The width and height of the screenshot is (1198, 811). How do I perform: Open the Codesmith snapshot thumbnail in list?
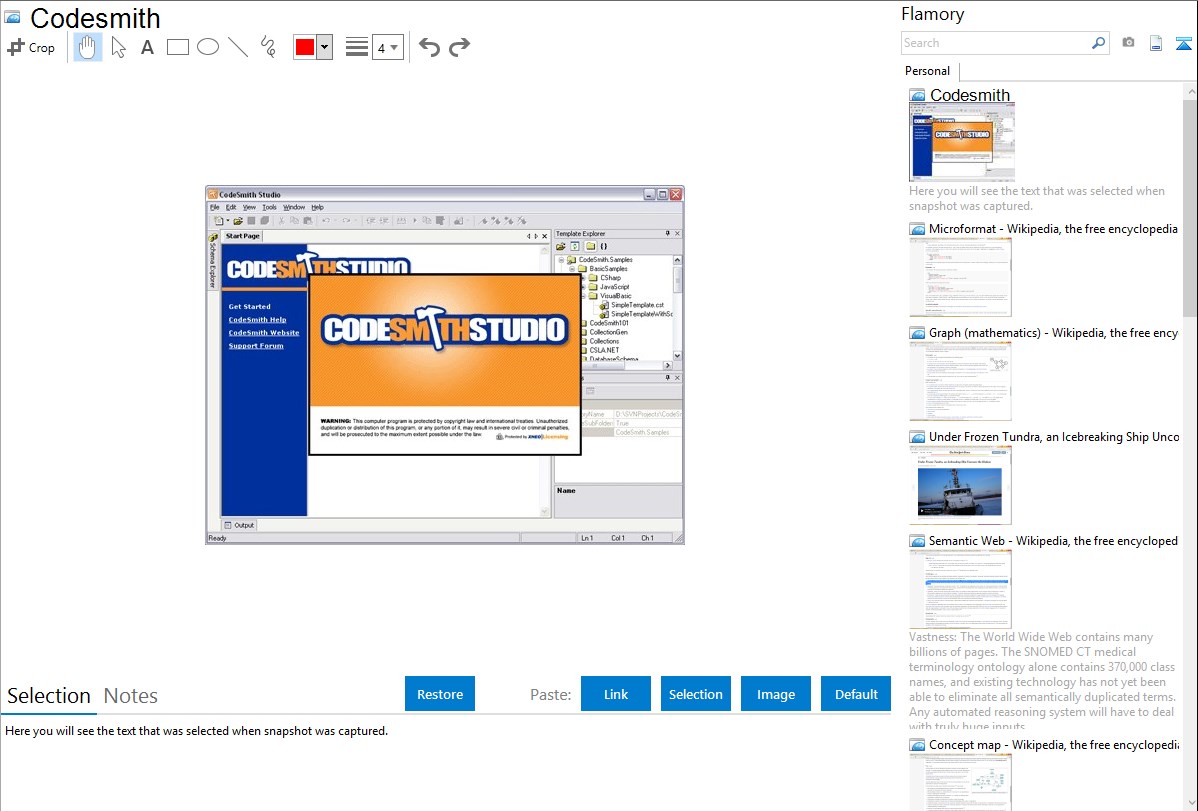961,143
